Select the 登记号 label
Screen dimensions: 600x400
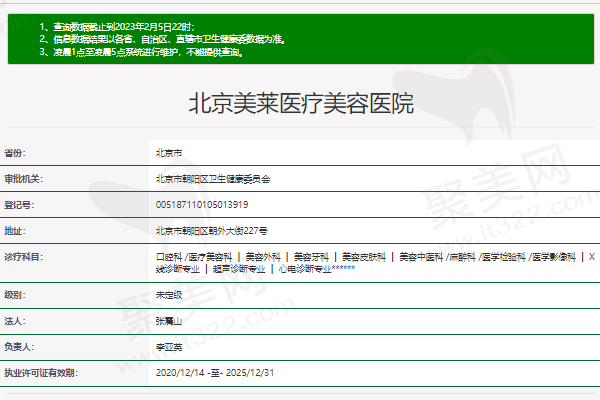click(19, 205)
